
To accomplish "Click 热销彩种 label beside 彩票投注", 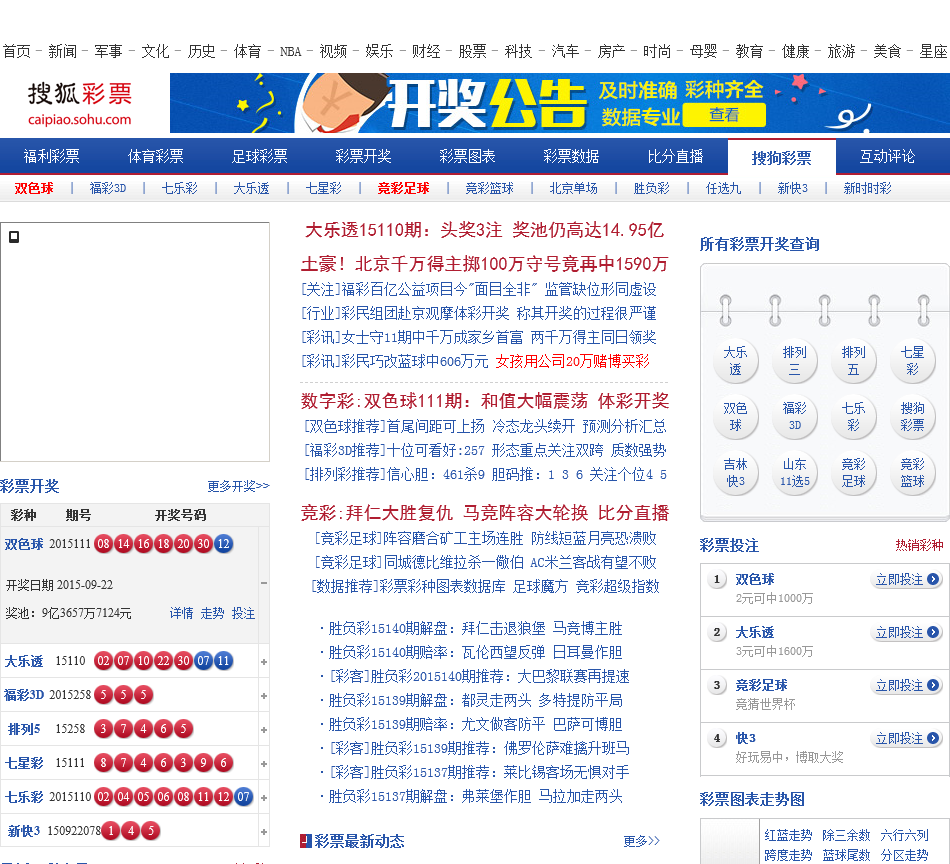I will tap(919, 545).
